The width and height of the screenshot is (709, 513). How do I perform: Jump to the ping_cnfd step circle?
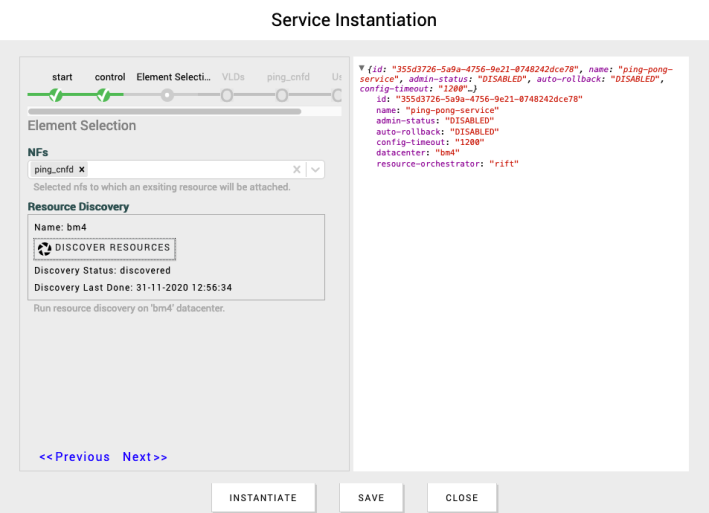pyautogui.click(x=282, y=95)
